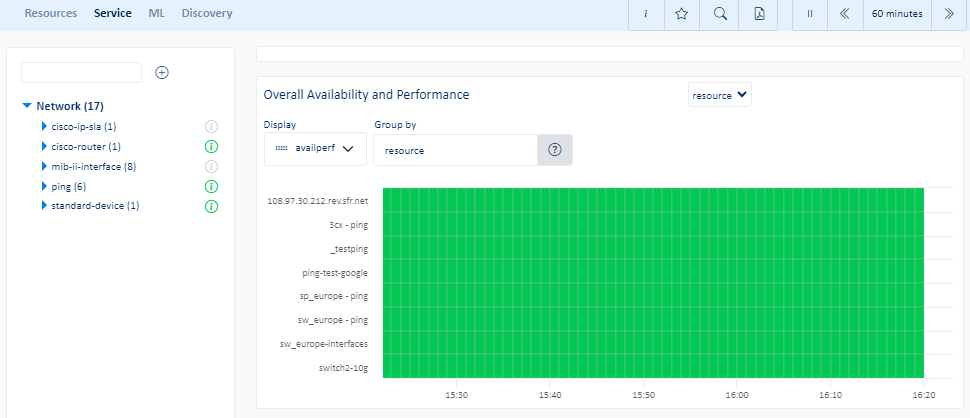This screenshot has width=970, height=418.
Task: Click info icon for cisco-ip-sla
Action: click(x=211, y=127)
